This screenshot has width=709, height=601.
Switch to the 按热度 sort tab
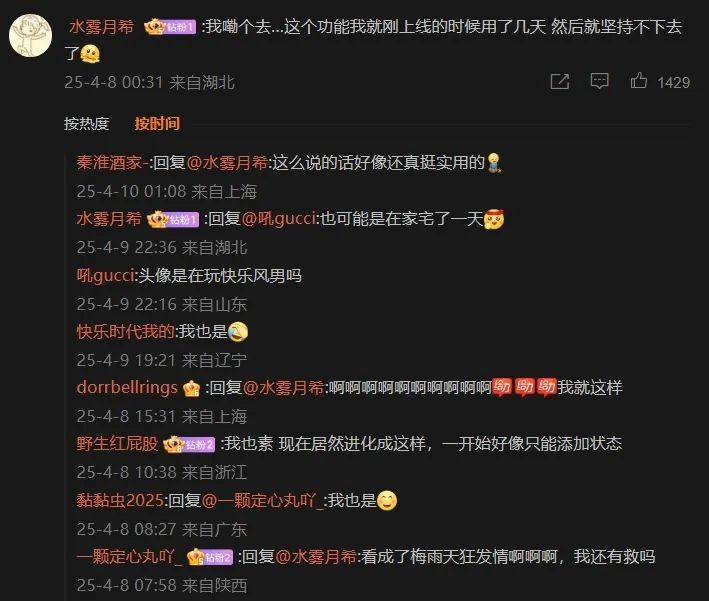86,123
